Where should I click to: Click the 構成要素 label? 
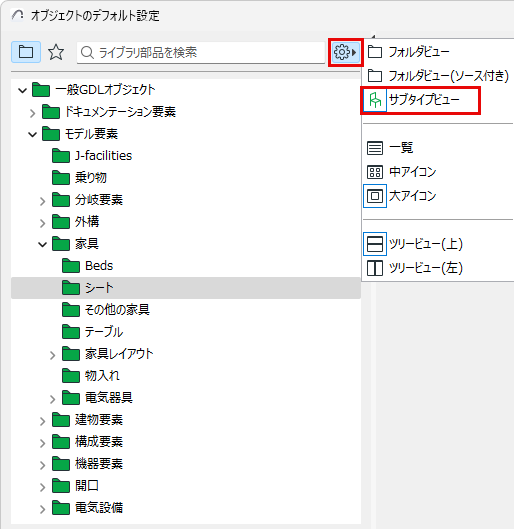(x=99, y=442)
